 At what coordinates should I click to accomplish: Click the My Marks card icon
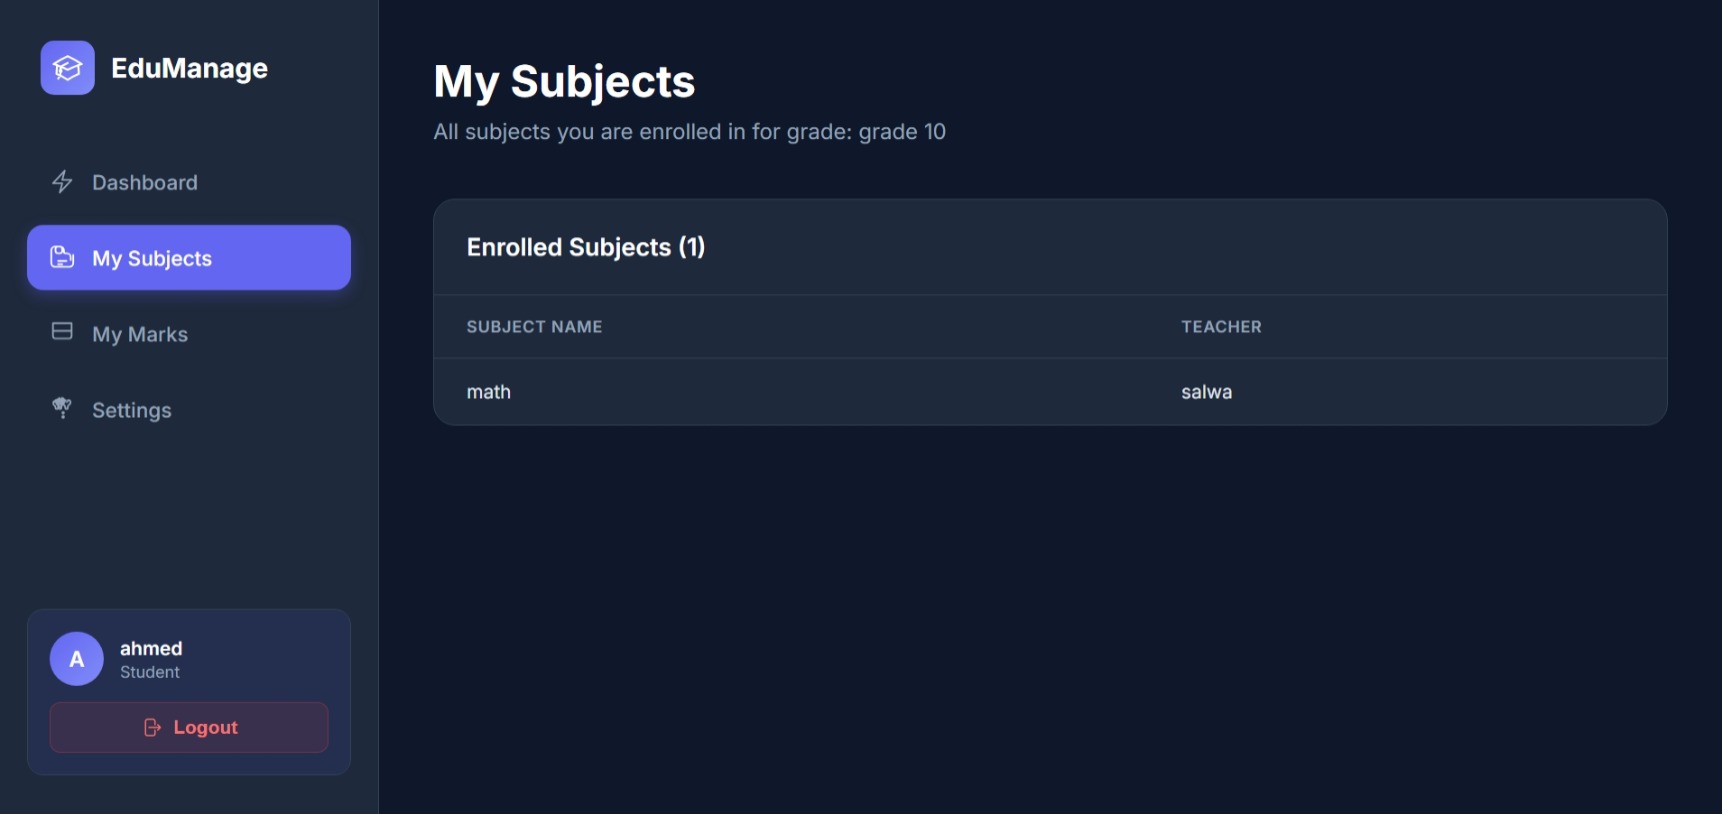62,332
